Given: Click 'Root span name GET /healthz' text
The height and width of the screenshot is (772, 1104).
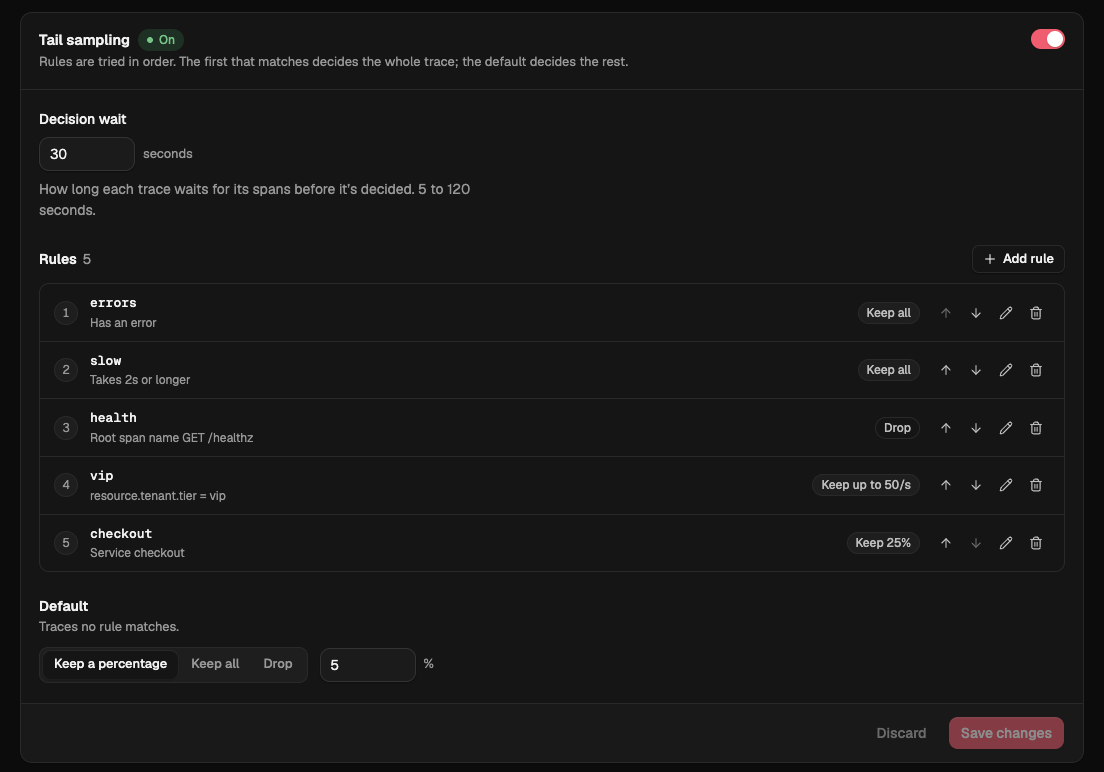Looking at the screenshot, I should [x=171, y=437].
